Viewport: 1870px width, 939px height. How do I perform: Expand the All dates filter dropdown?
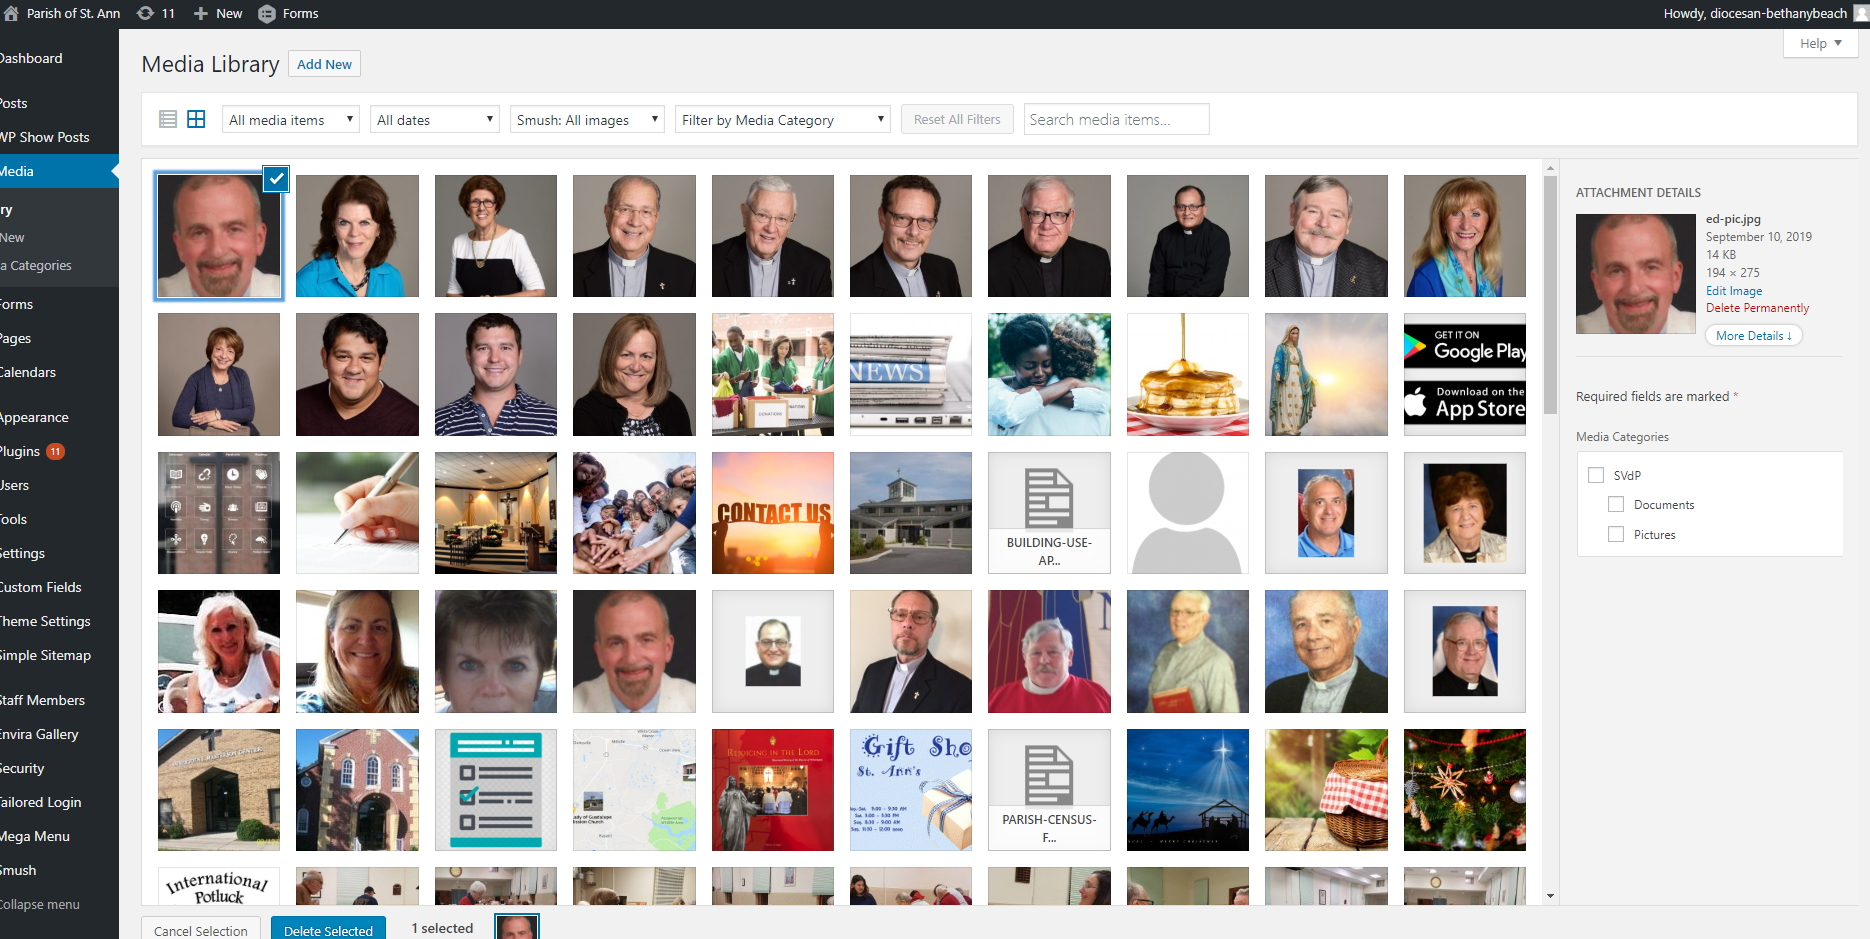(435, 120)
